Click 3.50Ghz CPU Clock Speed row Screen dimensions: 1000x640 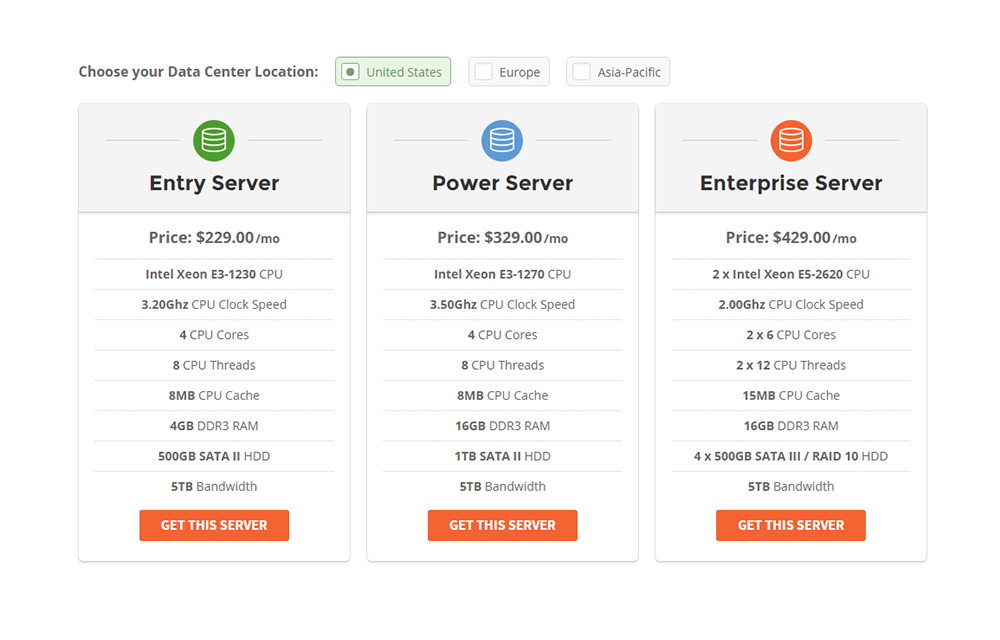coord(503,305)
